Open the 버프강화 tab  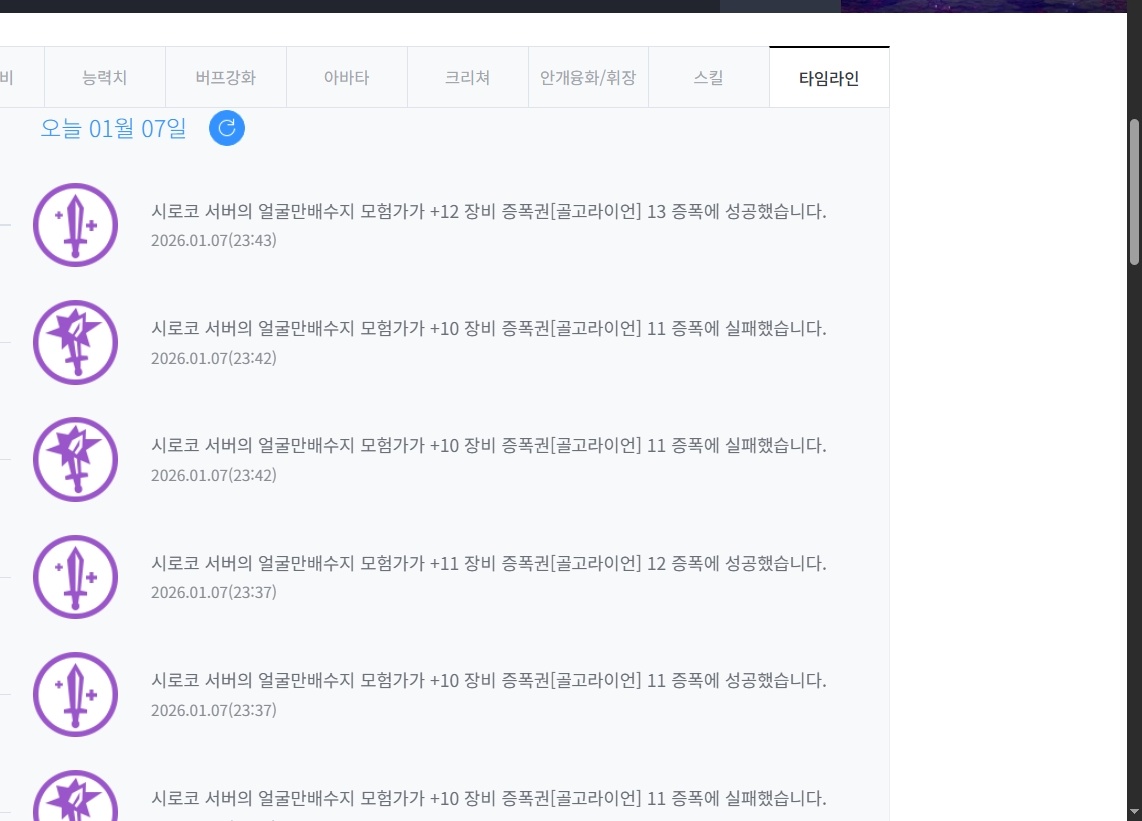click(225, 77)
